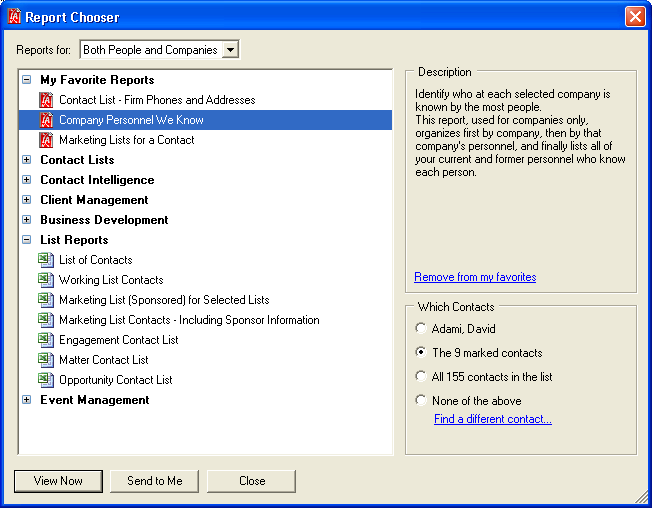Click the My Favorite Reports heading
The width and height of the screenshot is (652, 508).
(x=97, y=79)
